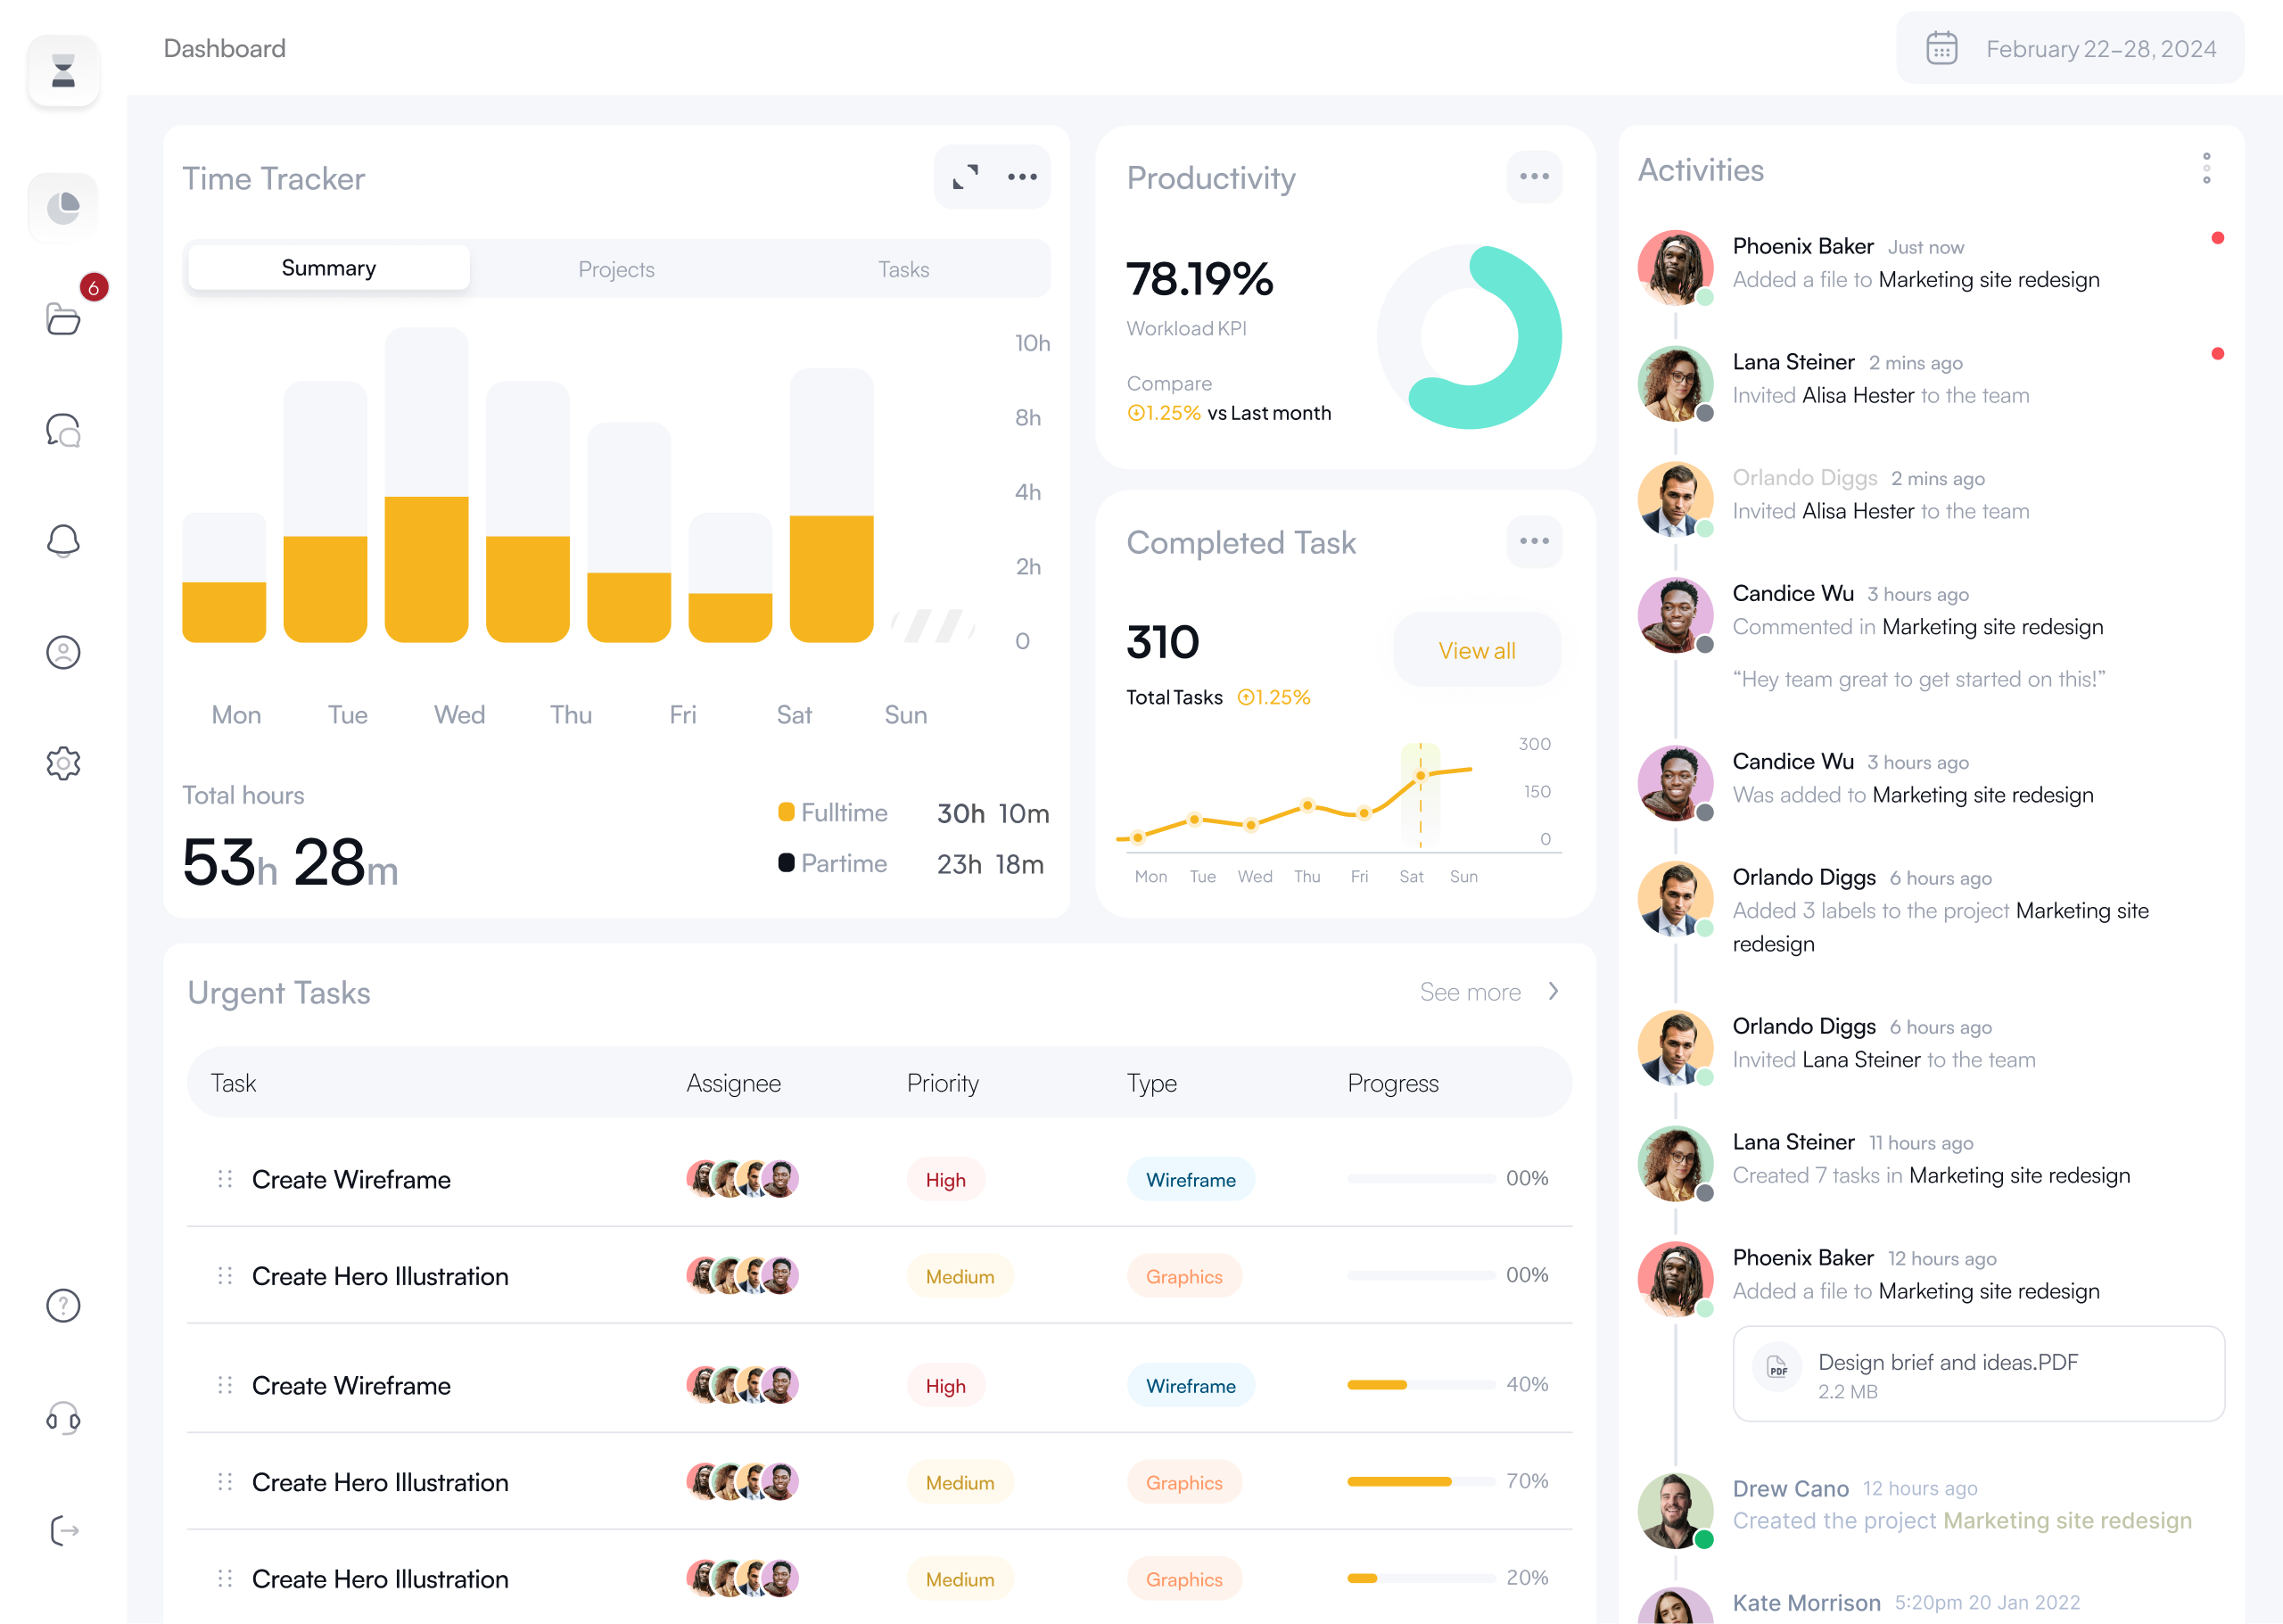This screenshot has width=2283, height=1624.
Task: Click Phoenix Baker's avatar at Just now
Action: pos(1675,267)
